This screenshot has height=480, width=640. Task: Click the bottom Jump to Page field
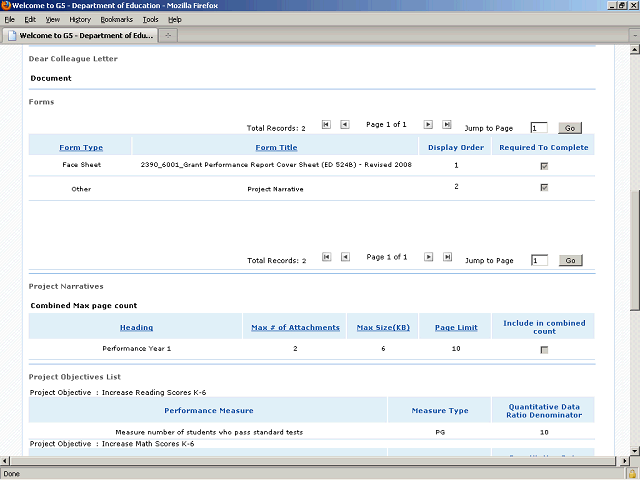[539, 260]
